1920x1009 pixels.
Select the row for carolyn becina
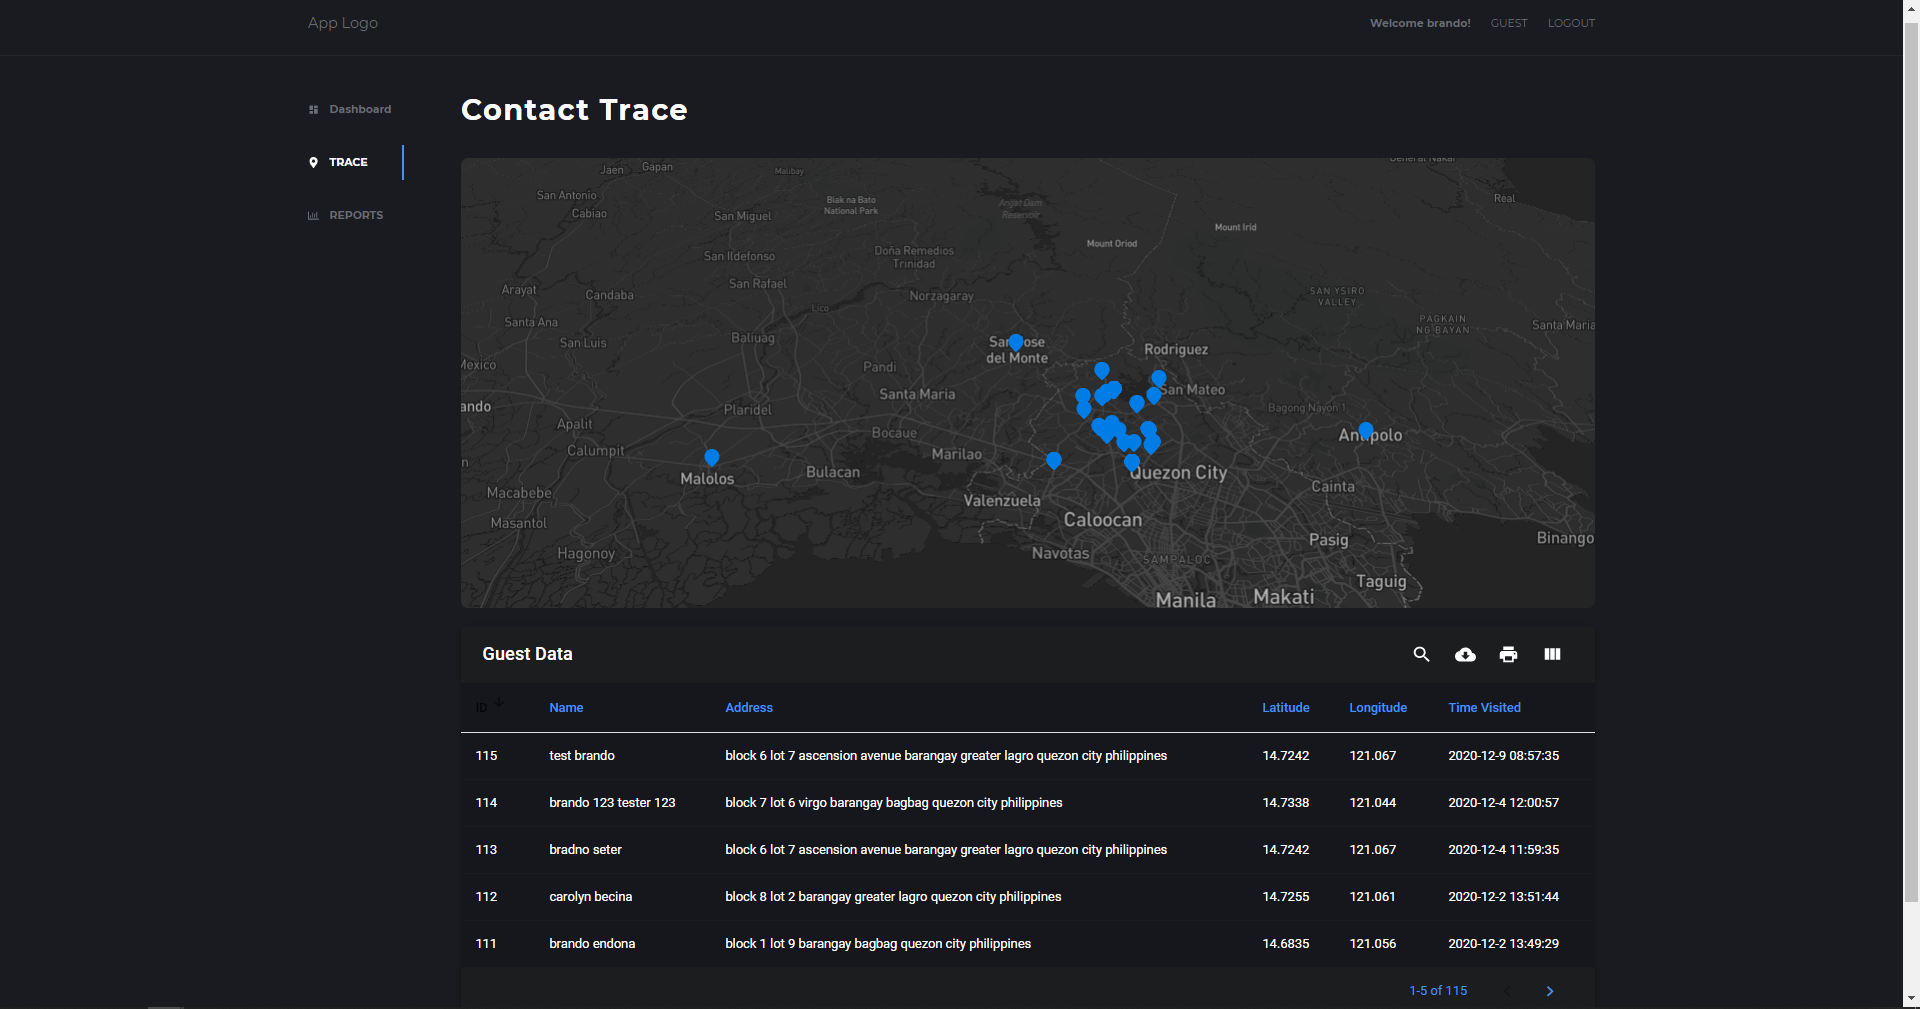click(x=1028, y=897)
